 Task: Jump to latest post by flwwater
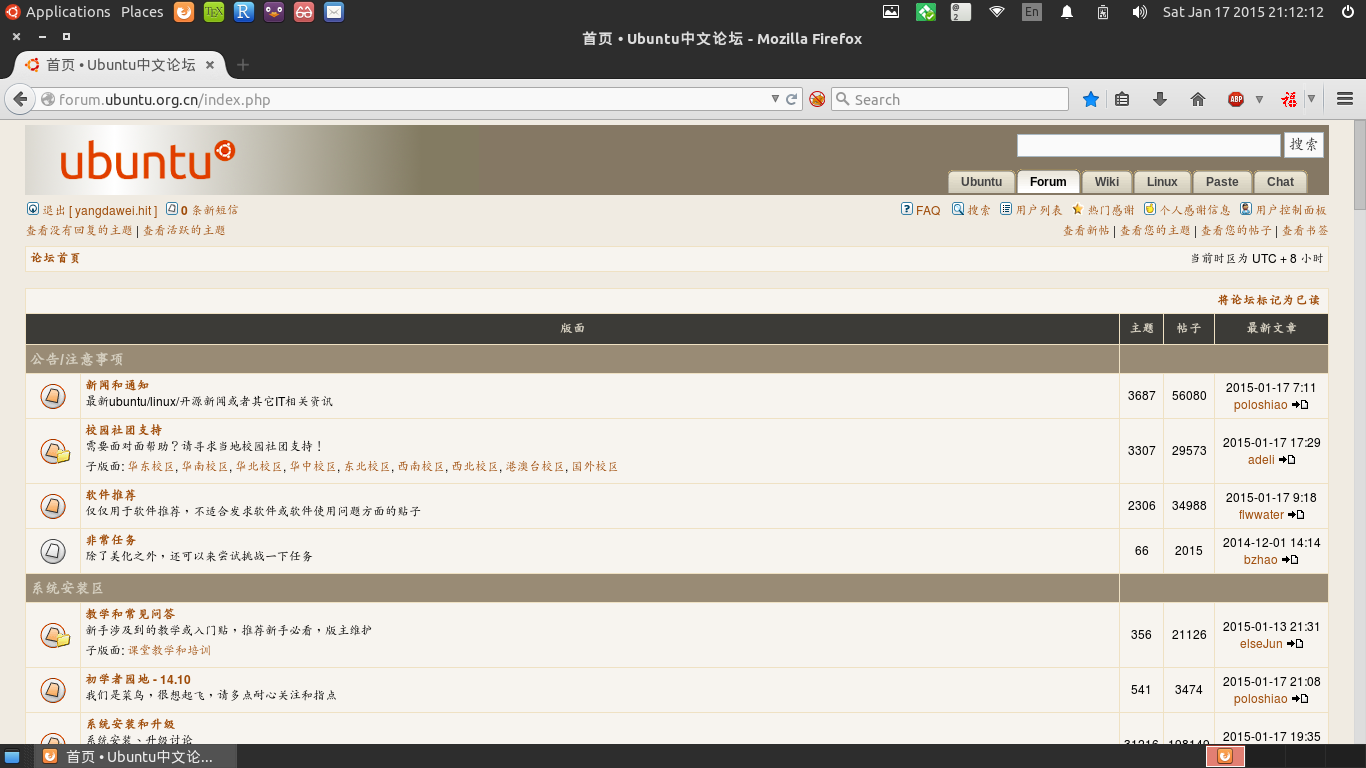pos(1296,515)
